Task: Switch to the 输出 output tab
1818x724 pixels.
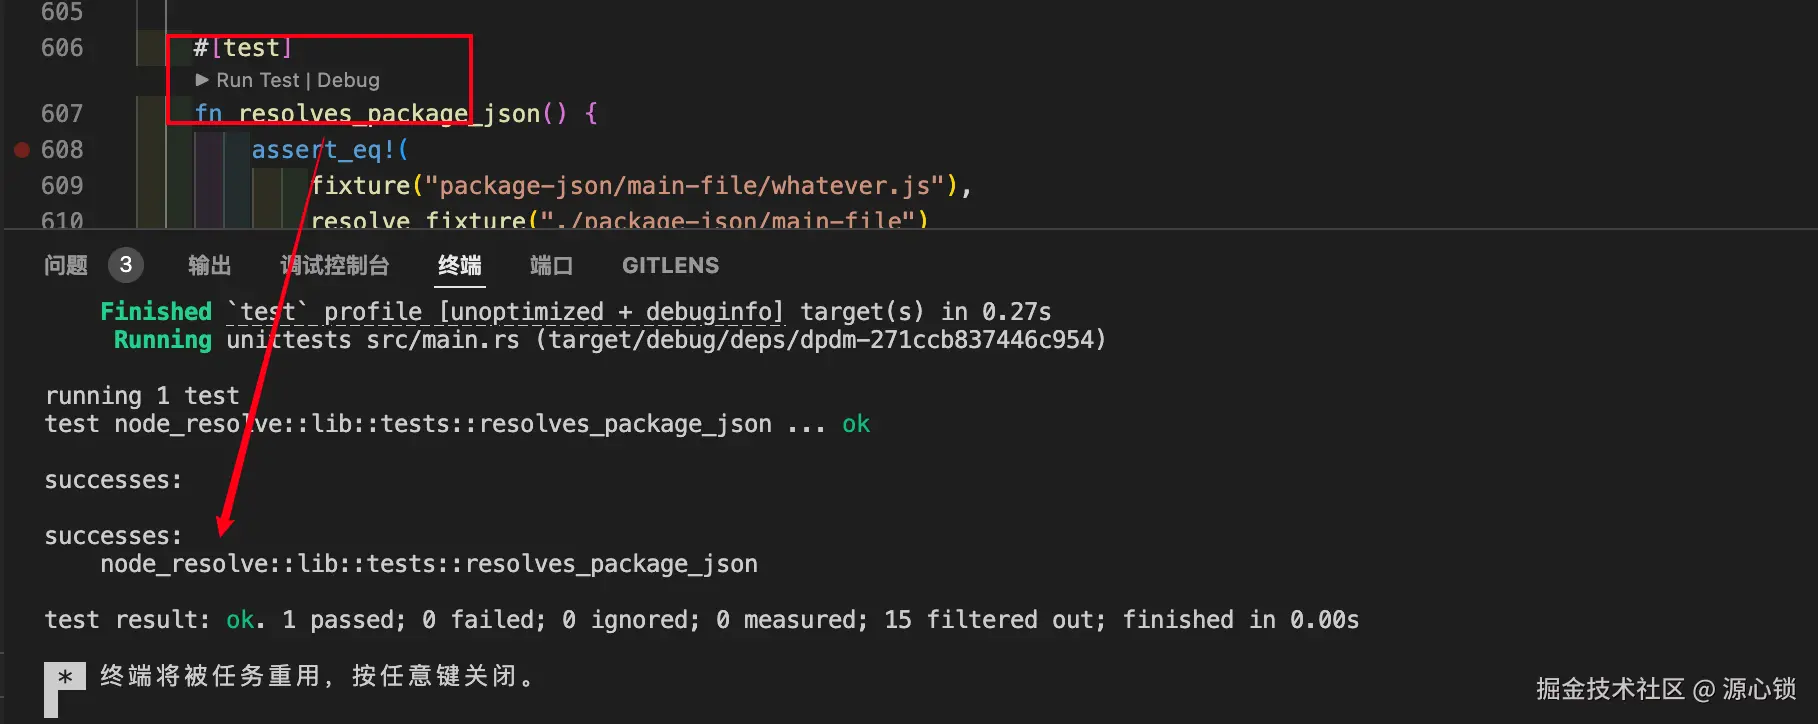Action: [x=210, y=265]
